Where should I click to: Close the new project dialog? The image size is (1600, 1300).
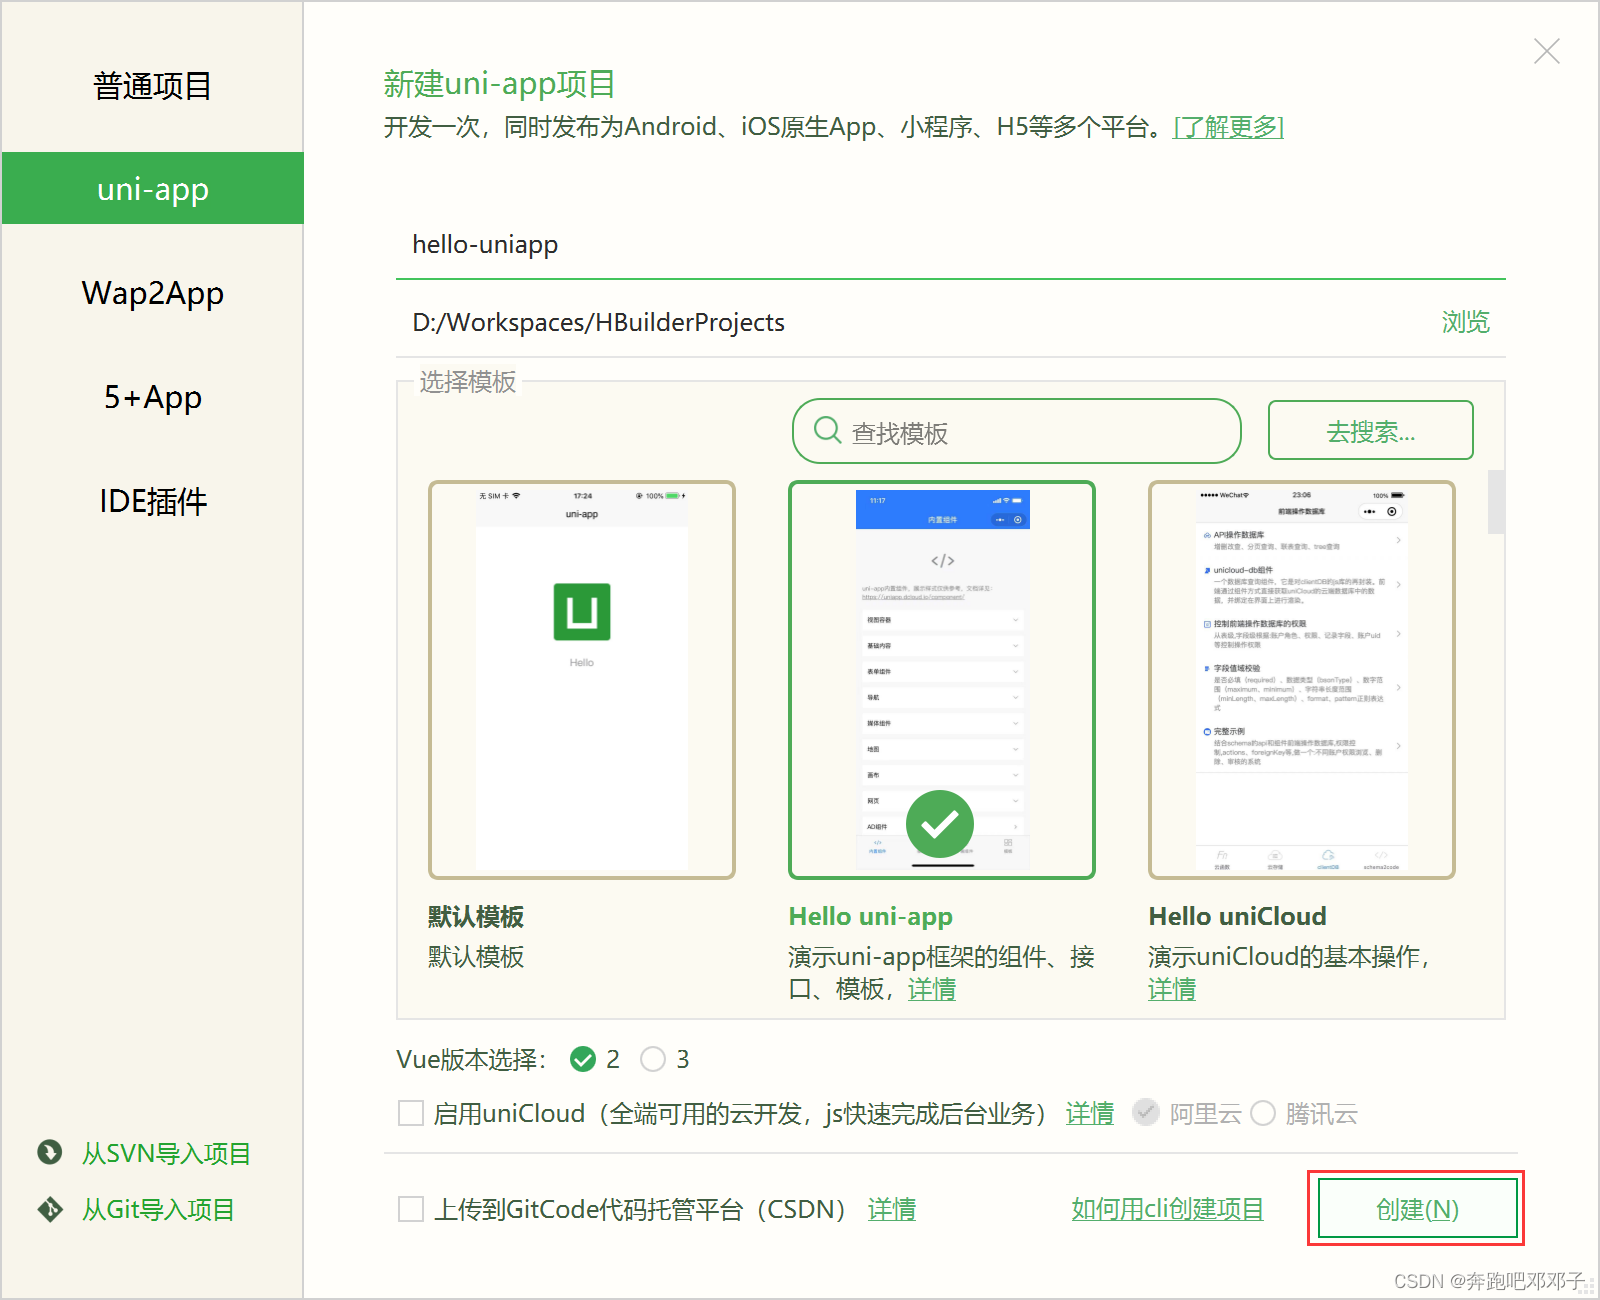pos(1546,51)
